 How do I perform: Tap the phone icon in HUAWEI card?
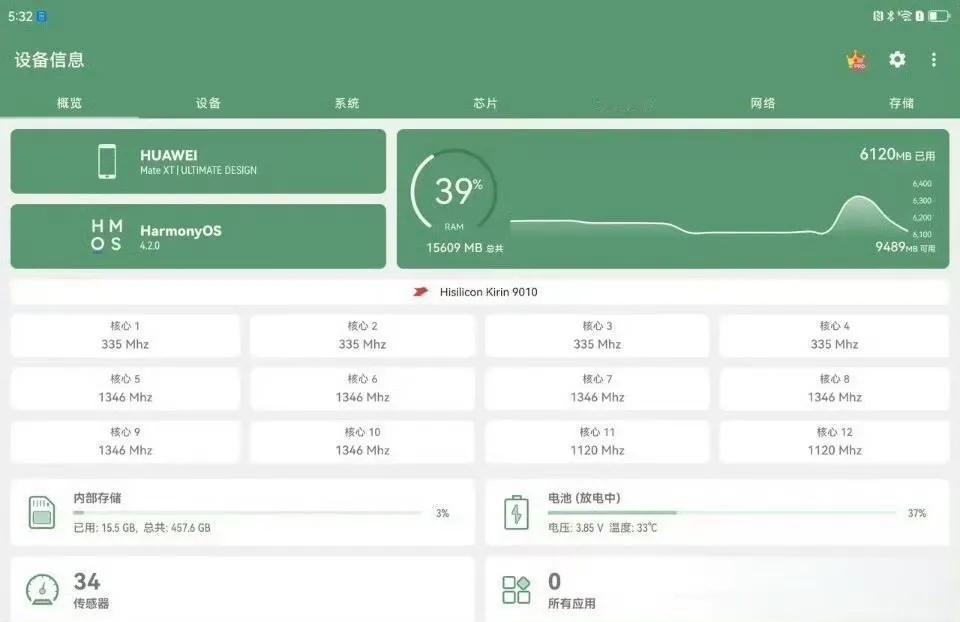107,162
